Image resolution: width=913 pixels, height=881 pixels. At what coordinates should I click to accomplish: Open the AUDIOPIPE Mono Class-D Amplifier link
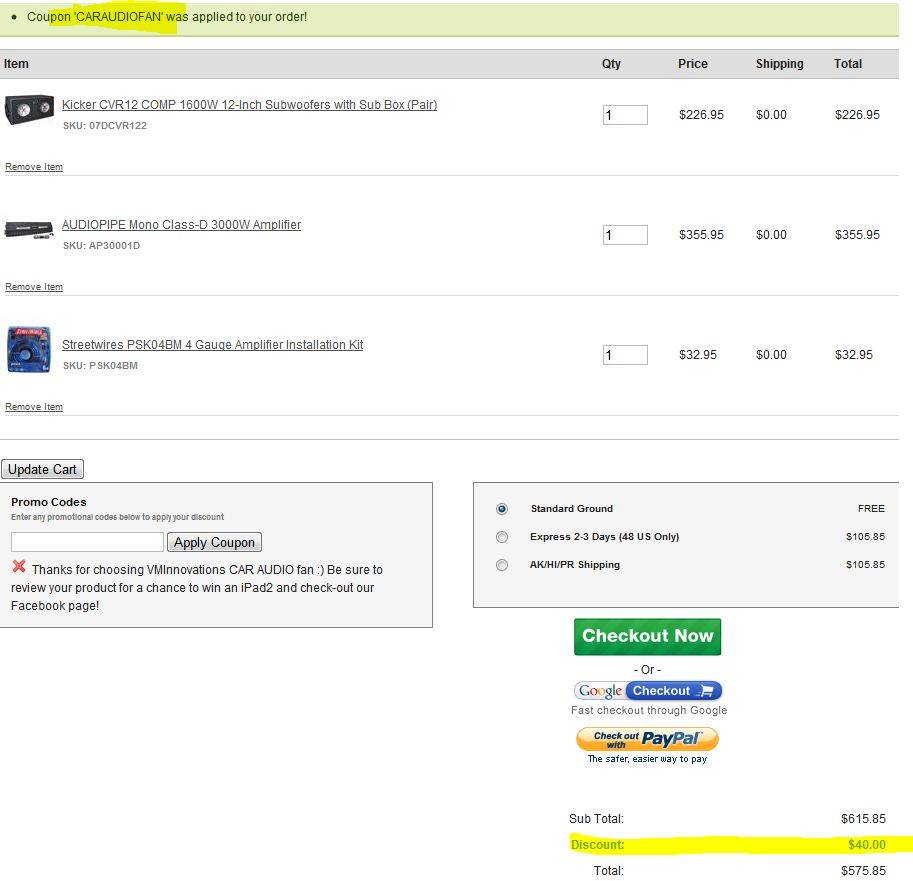[x=181, y=225]
